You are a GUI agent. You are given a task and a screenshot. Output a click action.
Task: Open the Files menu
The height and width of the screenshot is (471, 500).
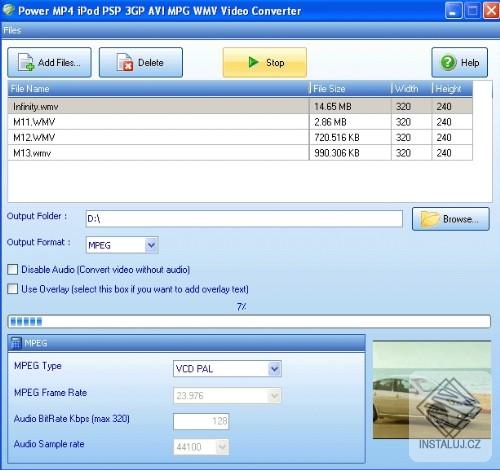12,30
